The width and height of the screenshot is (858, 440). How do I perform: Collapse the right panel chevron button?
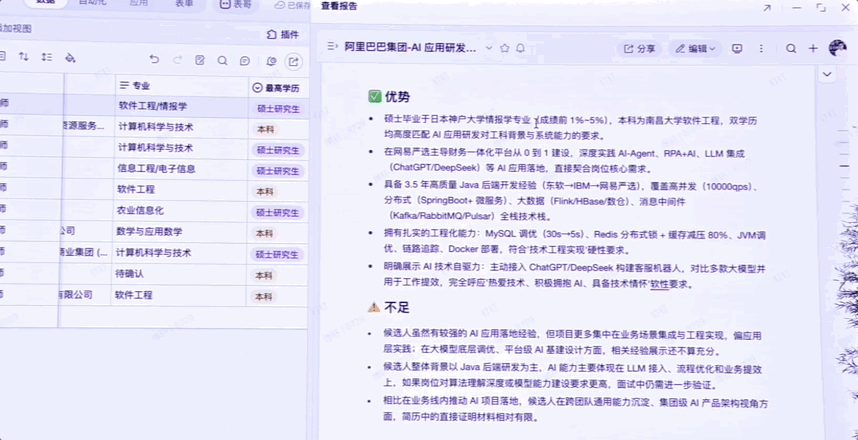[827, 74]
